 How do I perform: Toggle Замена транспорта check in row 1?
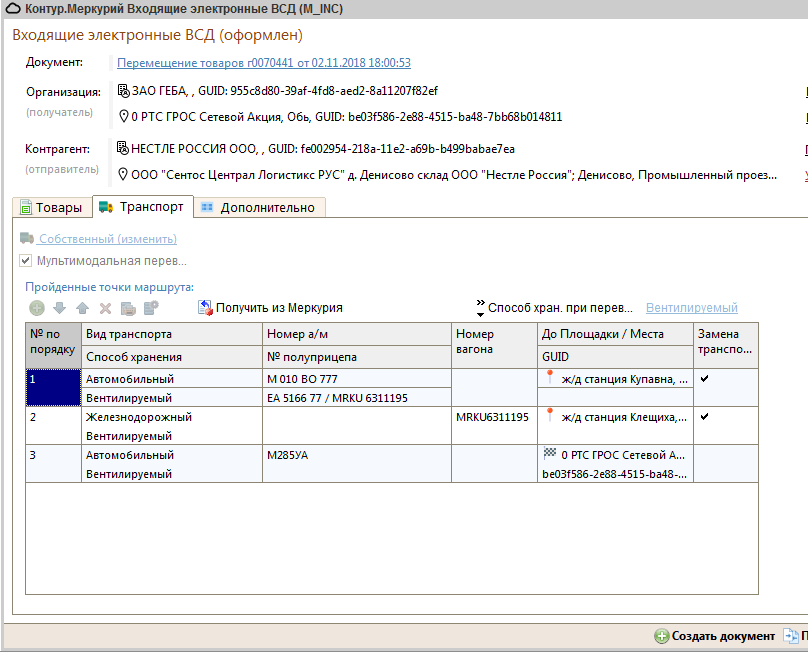[x=704, y=379]
